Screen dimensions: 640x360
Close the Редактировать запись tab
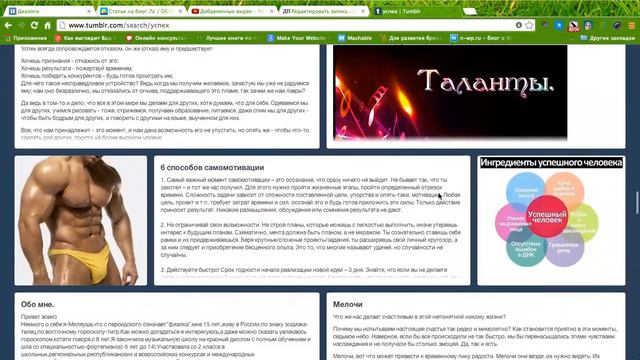point(363,11)
